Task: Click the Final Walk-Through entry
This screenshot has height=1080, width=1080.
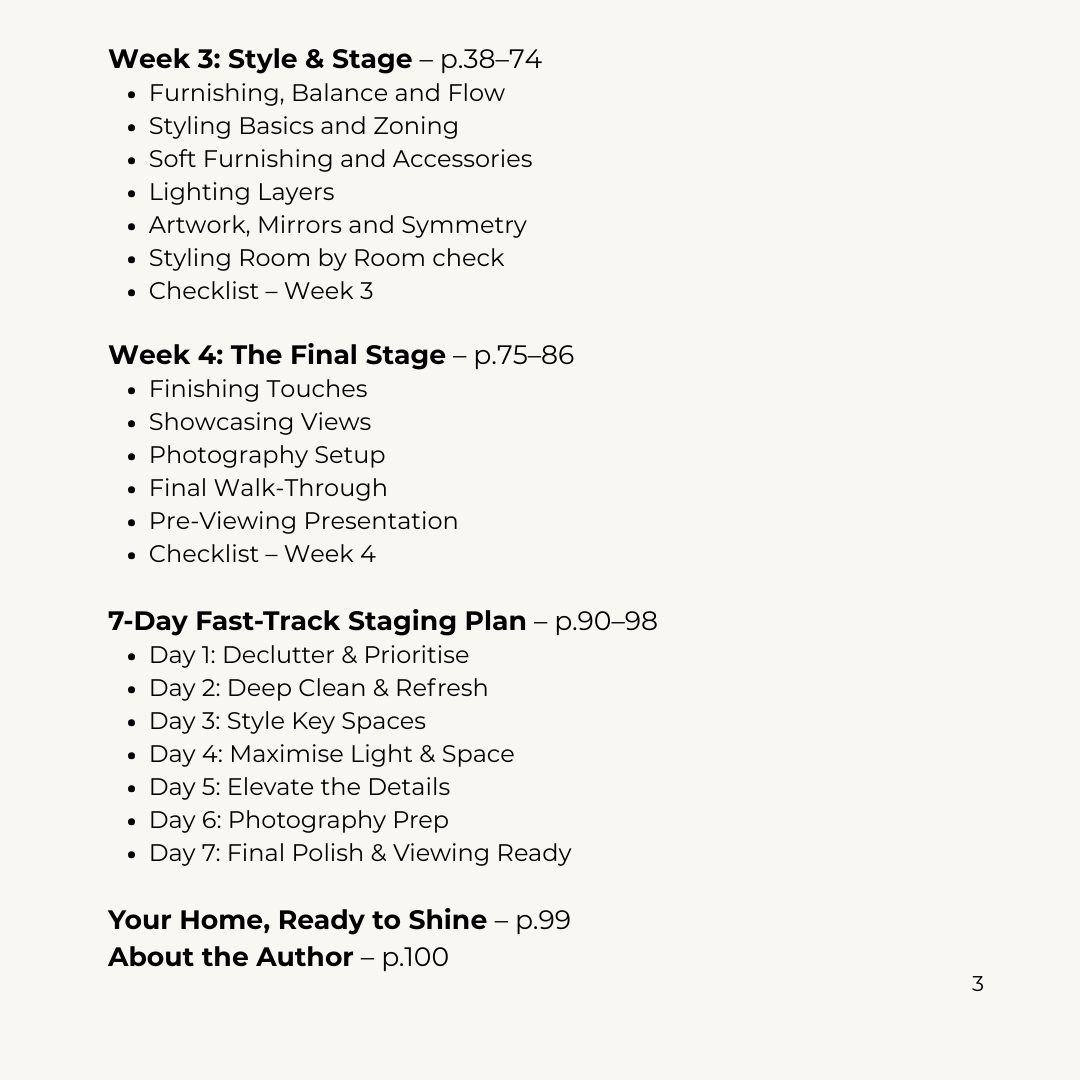Action: tap(267, 488)
